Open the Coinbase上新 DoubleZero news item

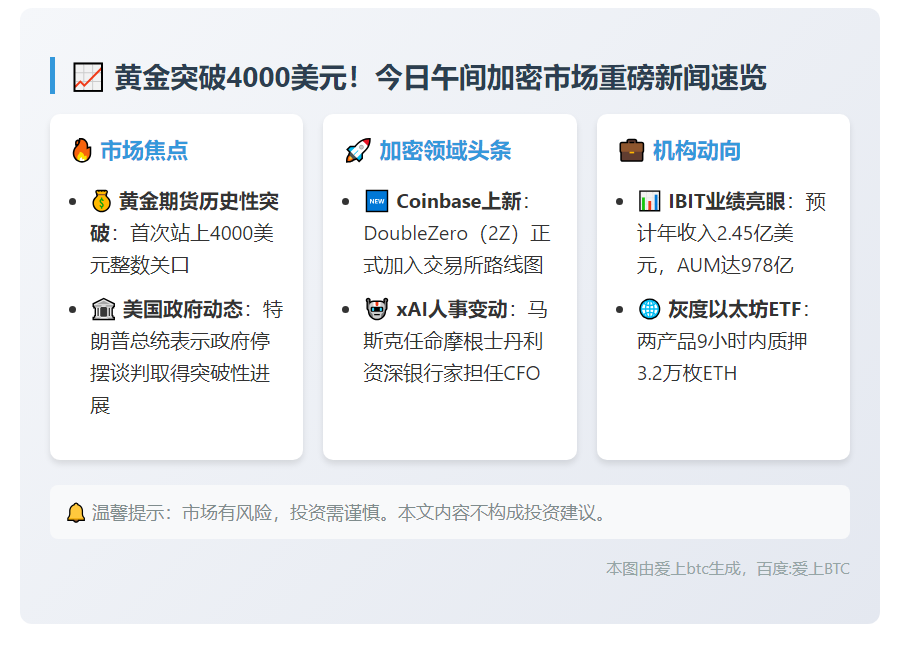(x=456, y=233)
